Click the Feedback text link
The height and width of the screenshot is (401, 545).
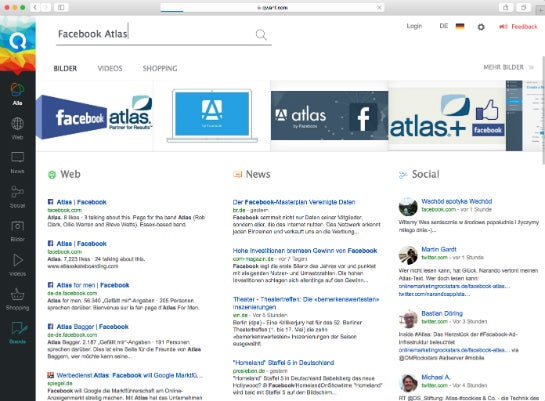[524, 26]
